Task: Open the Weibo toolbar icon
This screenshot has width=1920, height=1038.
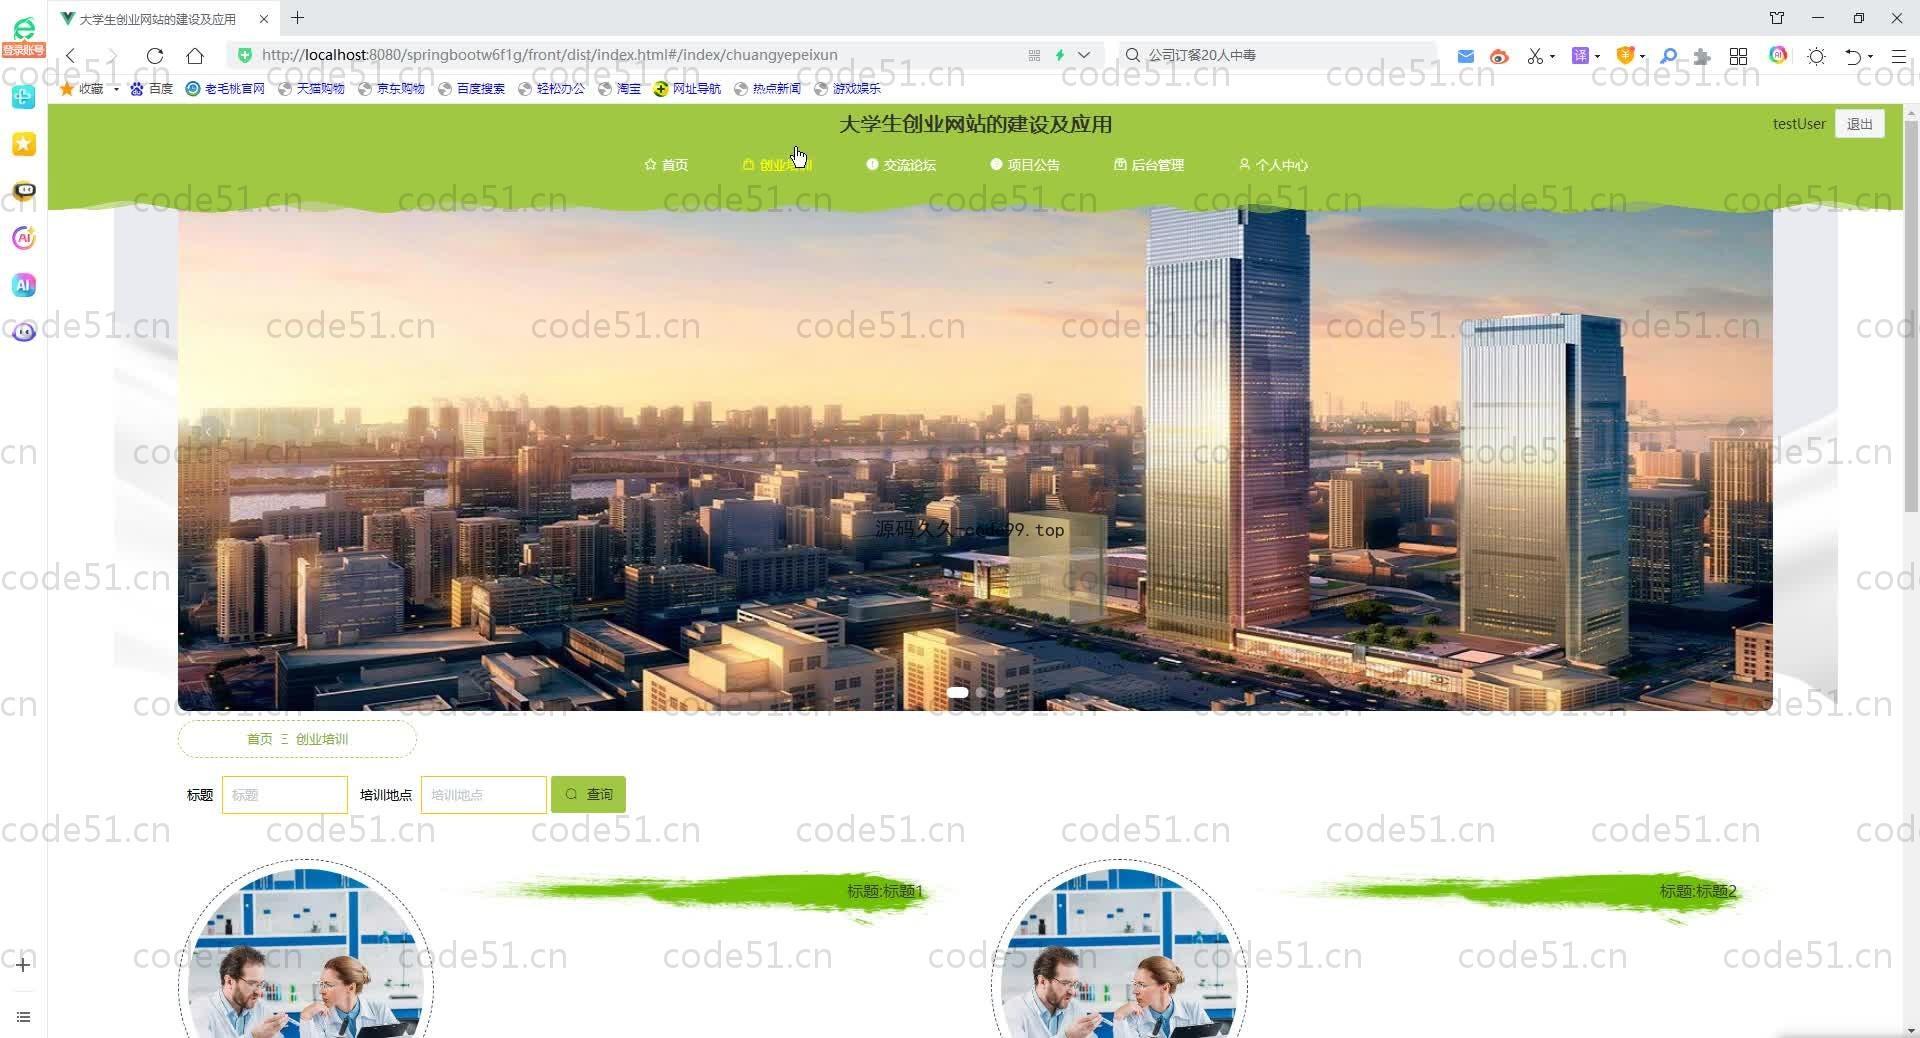Action: (x=1498, y=56)
